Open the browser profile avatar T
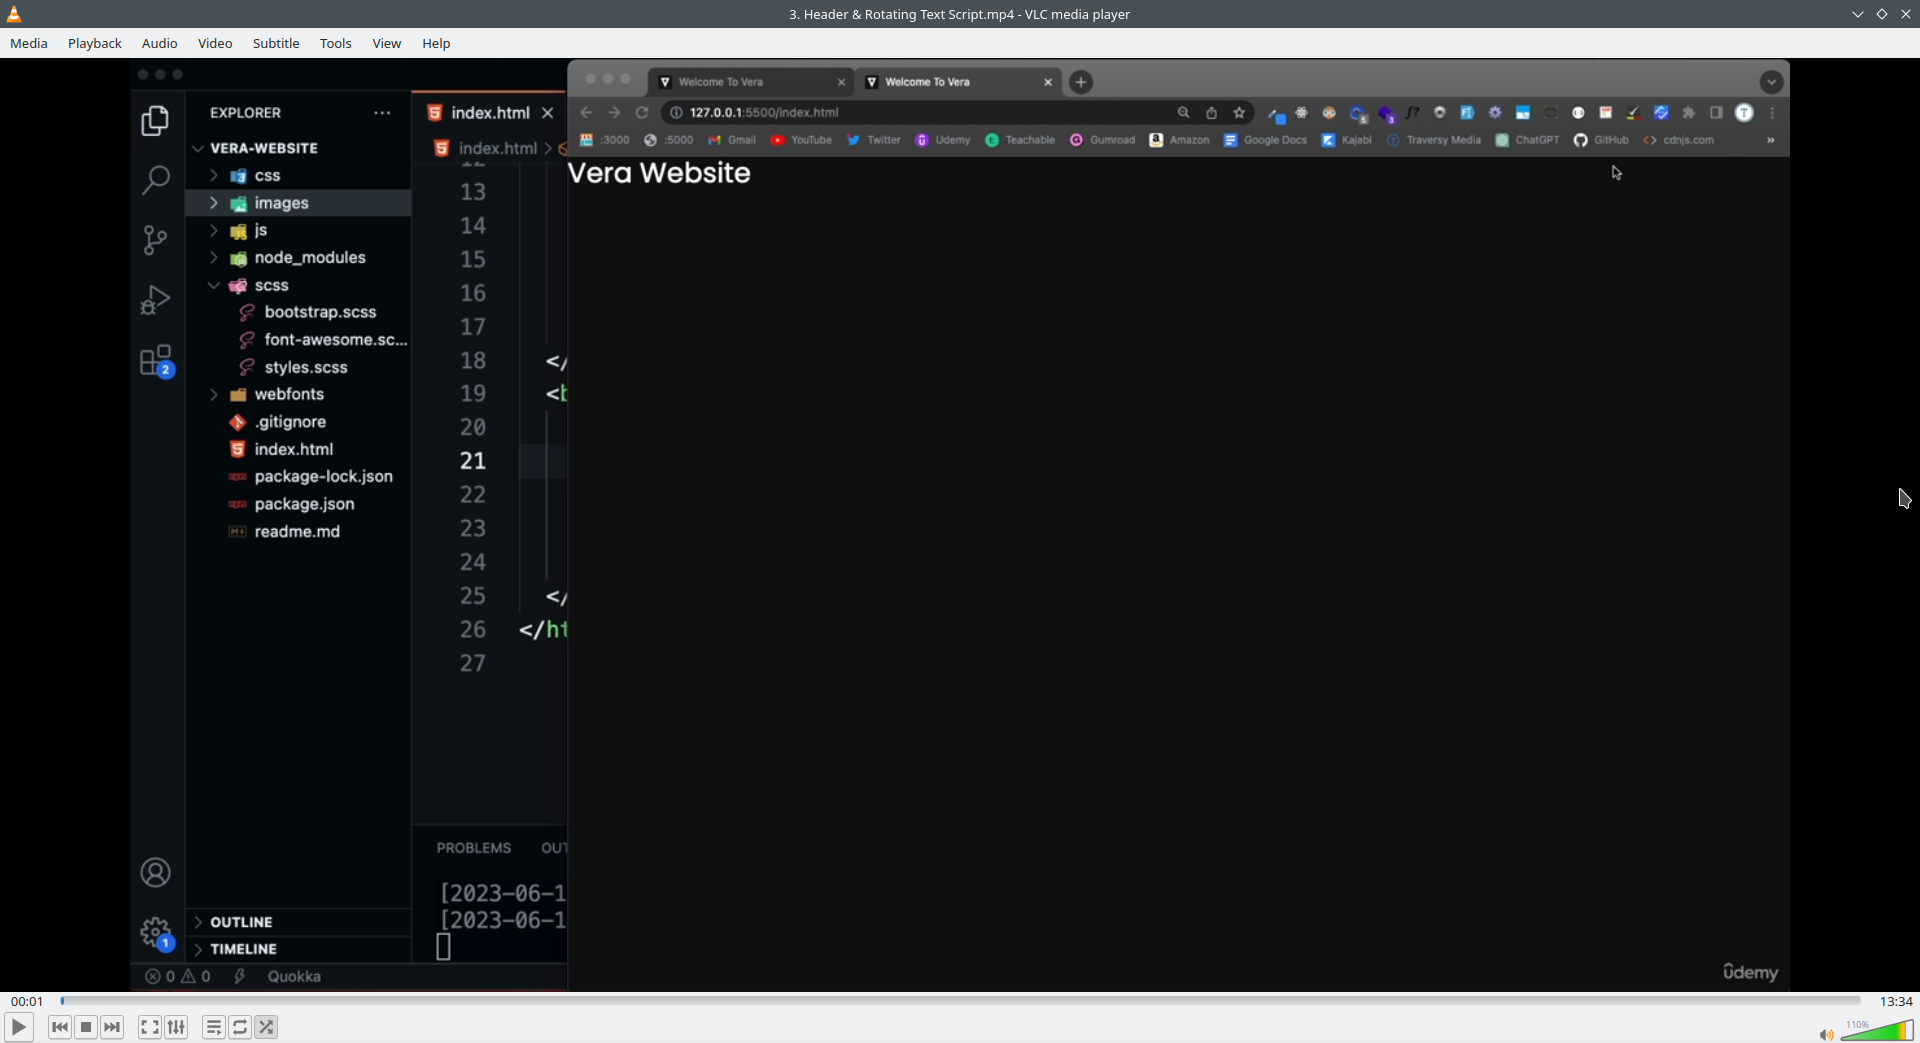The image size is (1920, 1043). coord(1744,113)
